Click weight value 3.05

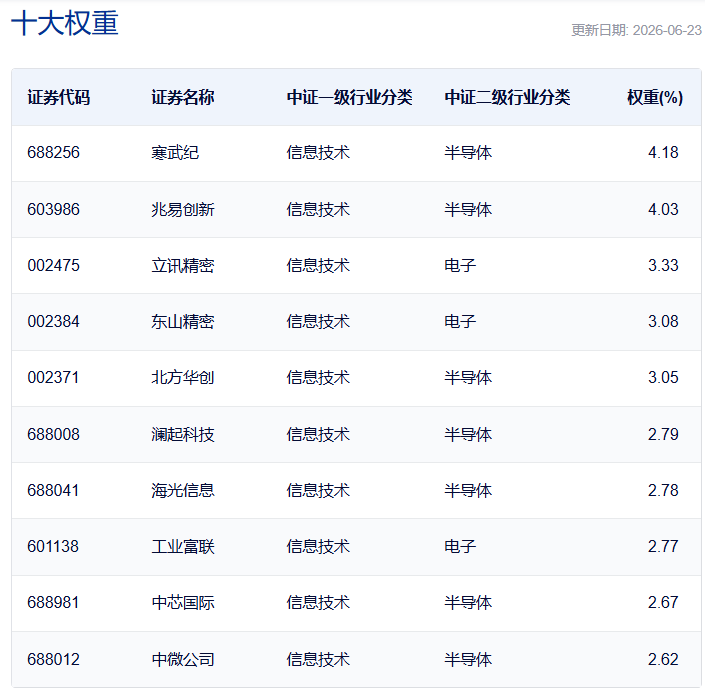(x=663, y=377)
